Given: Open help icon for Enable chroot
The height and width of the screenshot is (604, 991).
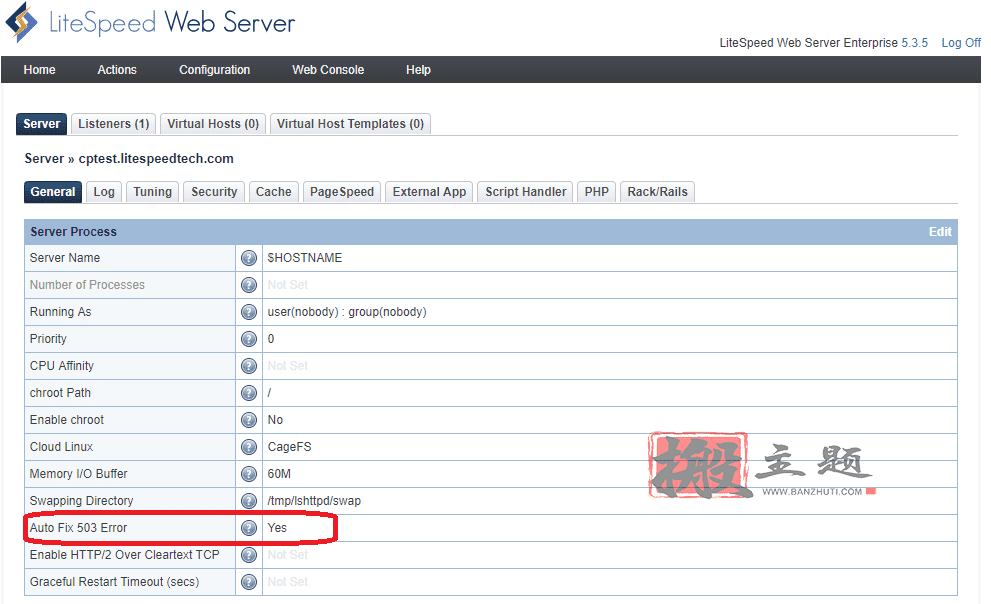Looking at the screenshot, I should [x=249, y=420].
